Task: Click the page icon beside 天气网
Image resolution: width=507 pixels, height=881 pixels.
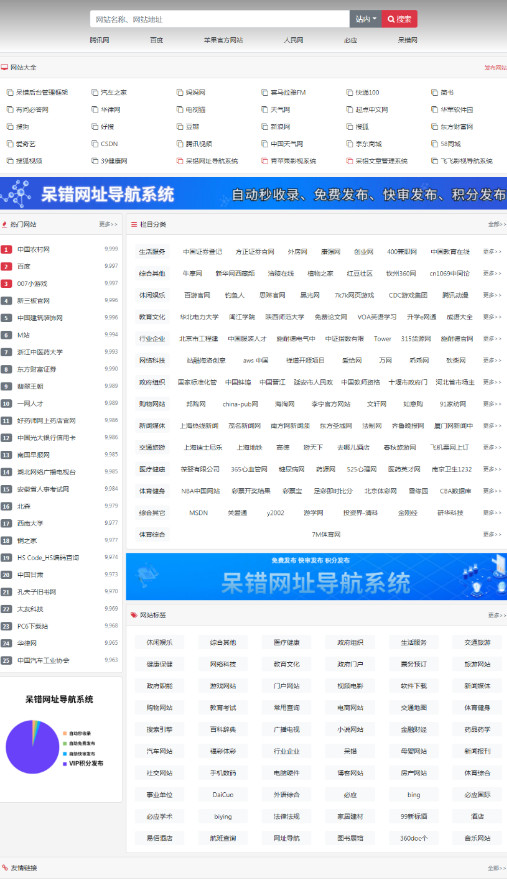Action: [x=264, y=110]
